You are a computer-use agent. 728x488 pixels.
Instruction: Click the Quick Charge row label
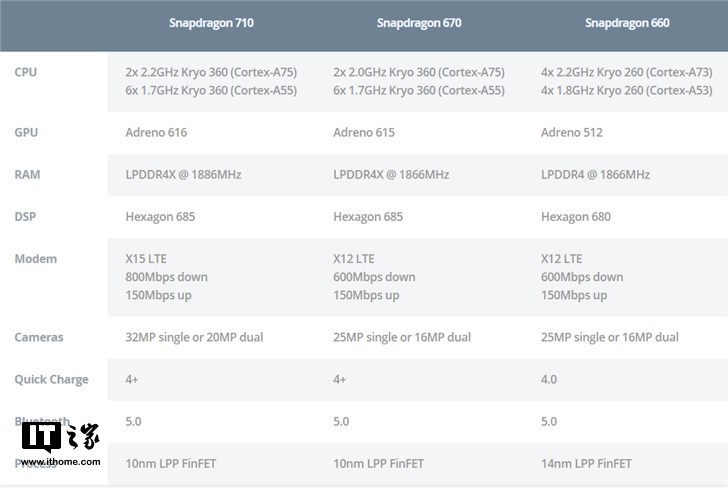point(51,379)
